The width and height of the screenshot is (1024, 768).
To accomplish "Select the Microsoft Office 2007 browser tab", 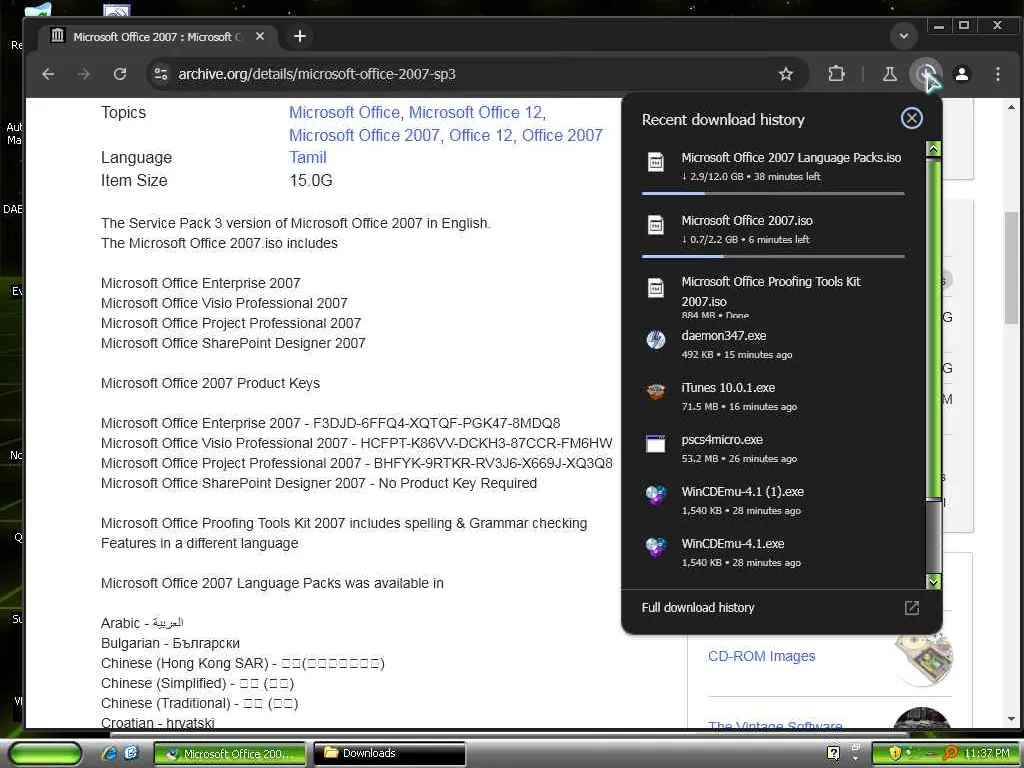I will [x=157, y=37].
